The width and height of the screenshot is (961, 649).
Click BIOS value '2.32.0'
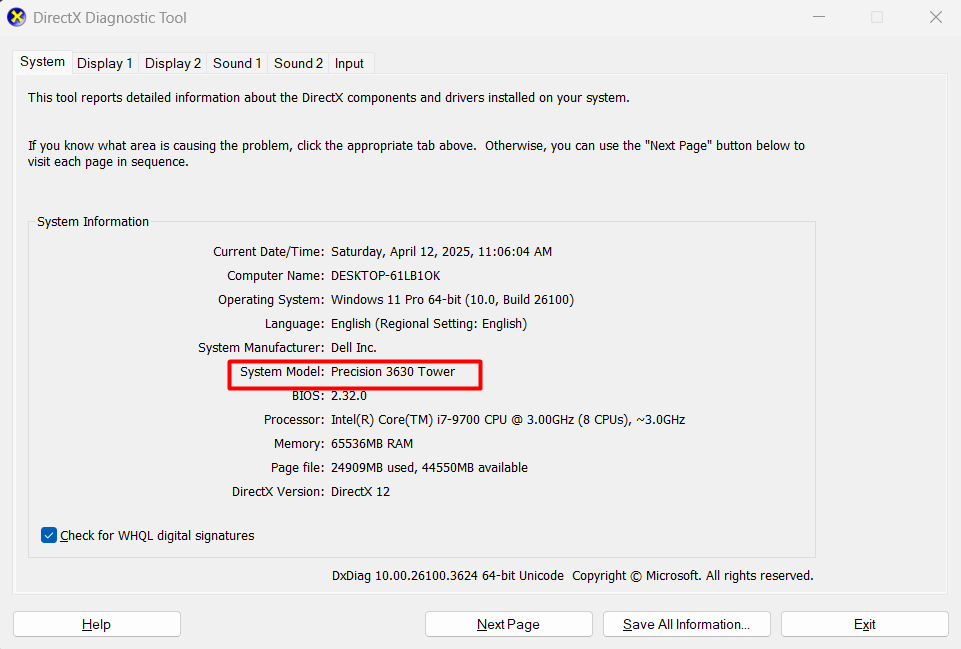pyautogui.click(x=349, y=395)
